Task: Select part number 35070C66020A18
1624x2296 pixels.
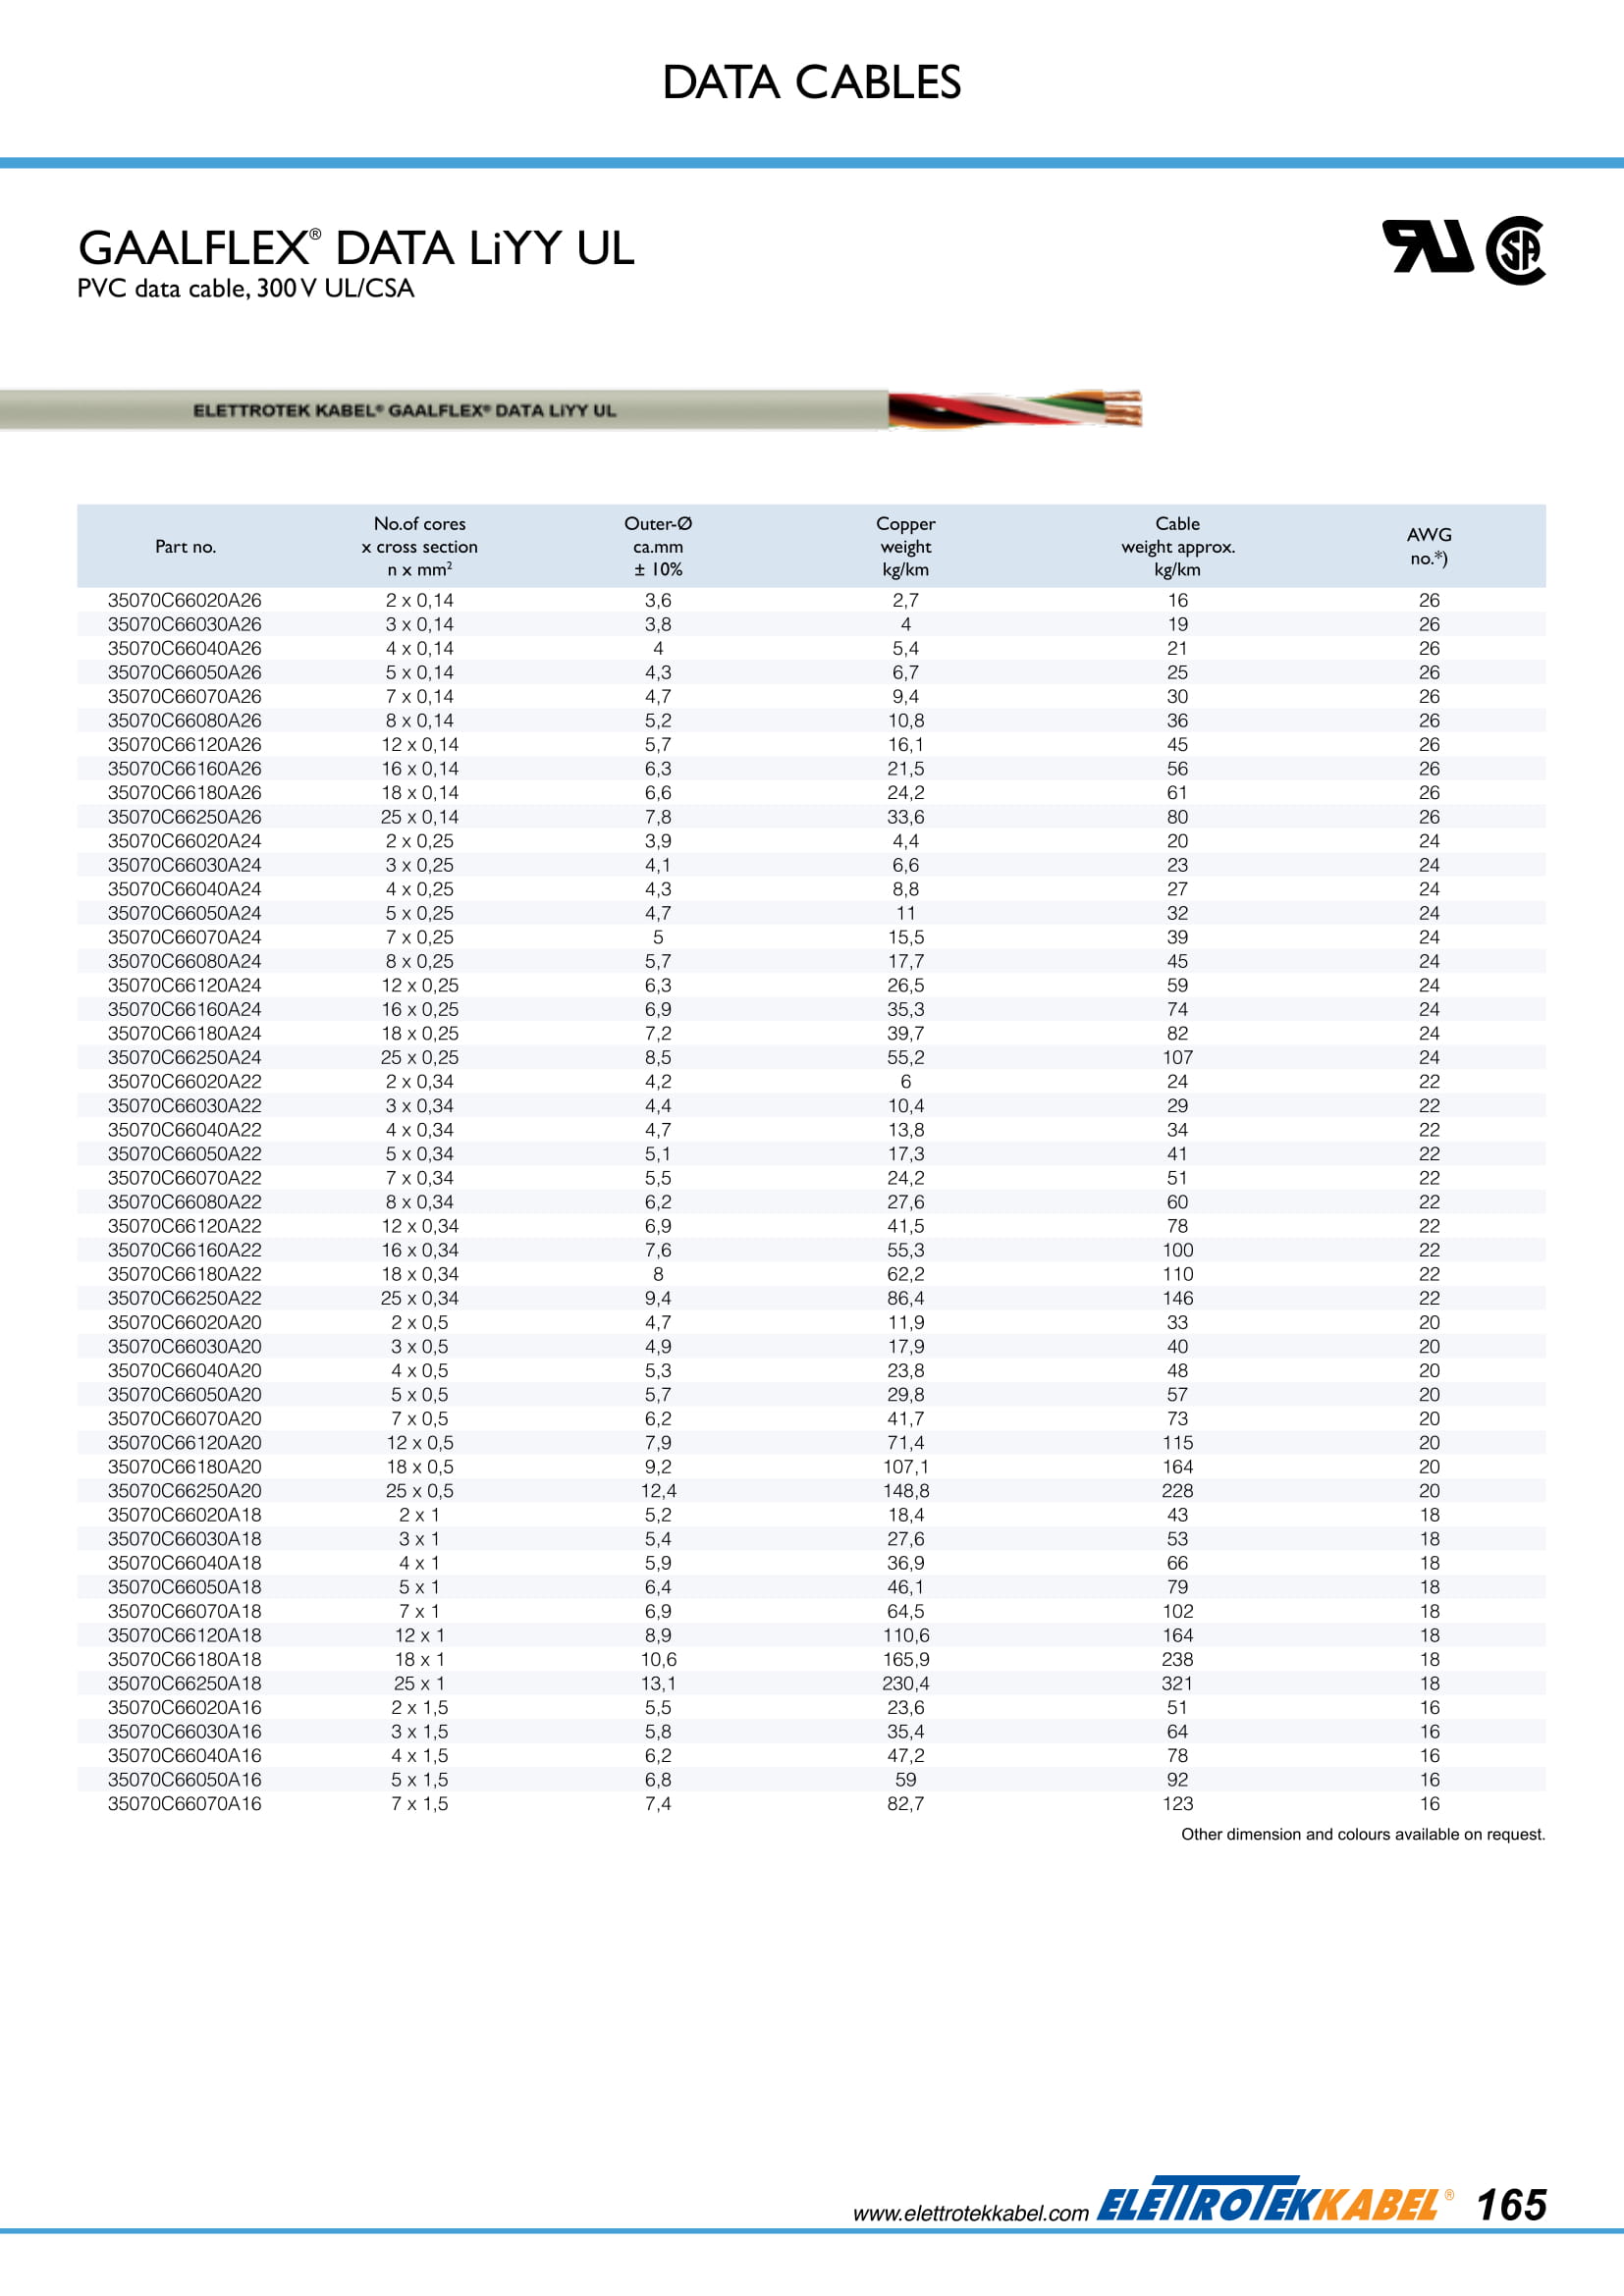Action: pos(185,1515)
